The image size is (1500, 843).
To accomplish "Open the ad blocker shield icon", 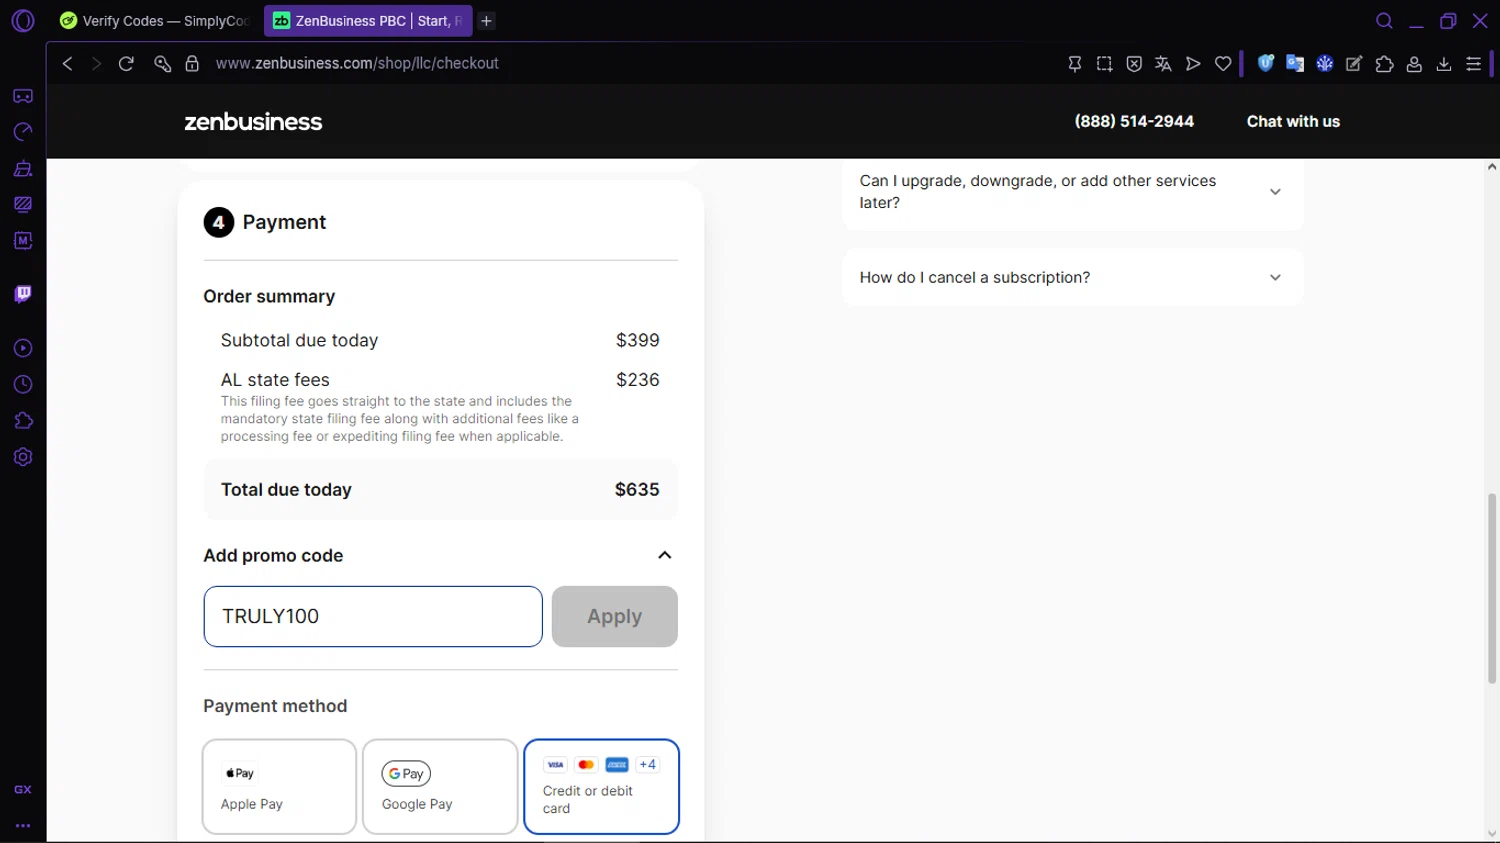I will click(x=1134, y=63).
